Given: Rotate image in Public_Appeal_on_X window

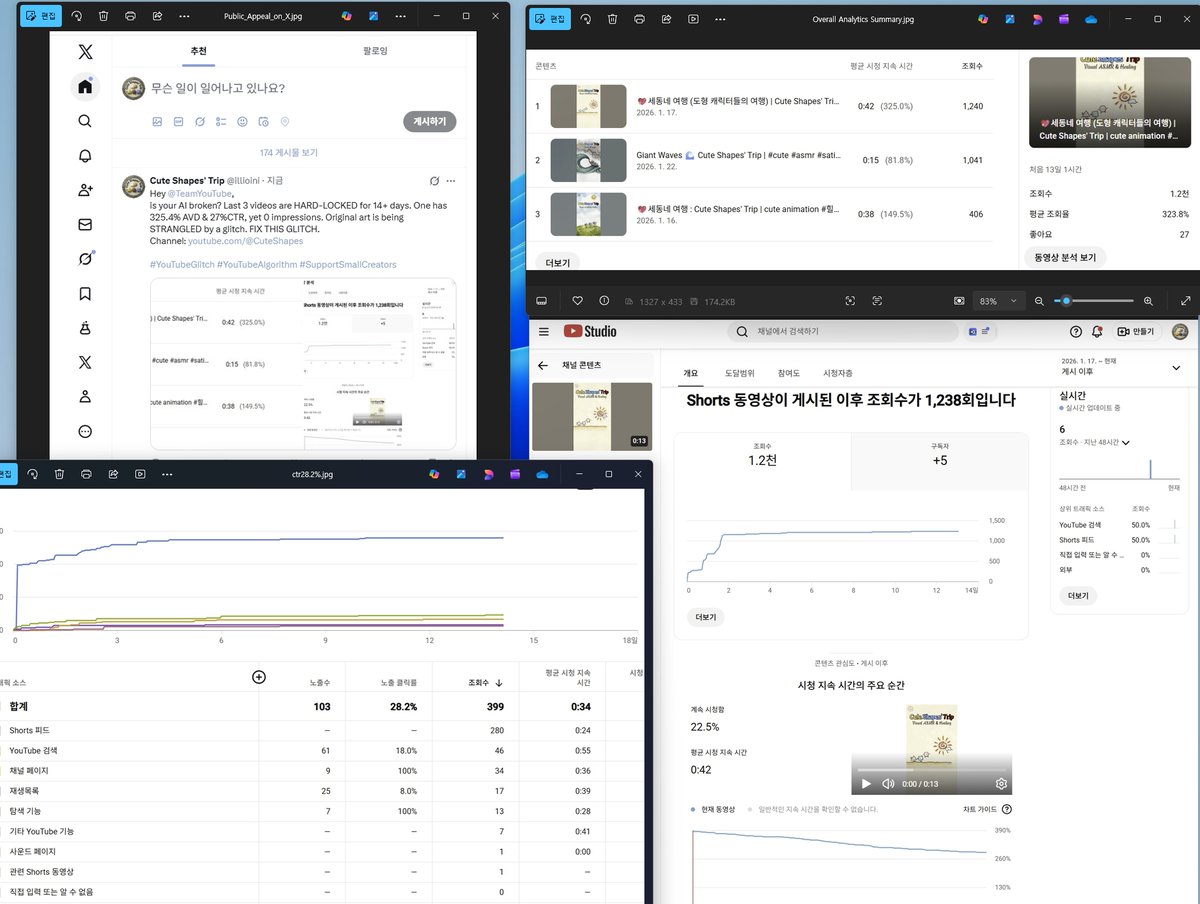Looking at the screenshot, I should (77, 17).
